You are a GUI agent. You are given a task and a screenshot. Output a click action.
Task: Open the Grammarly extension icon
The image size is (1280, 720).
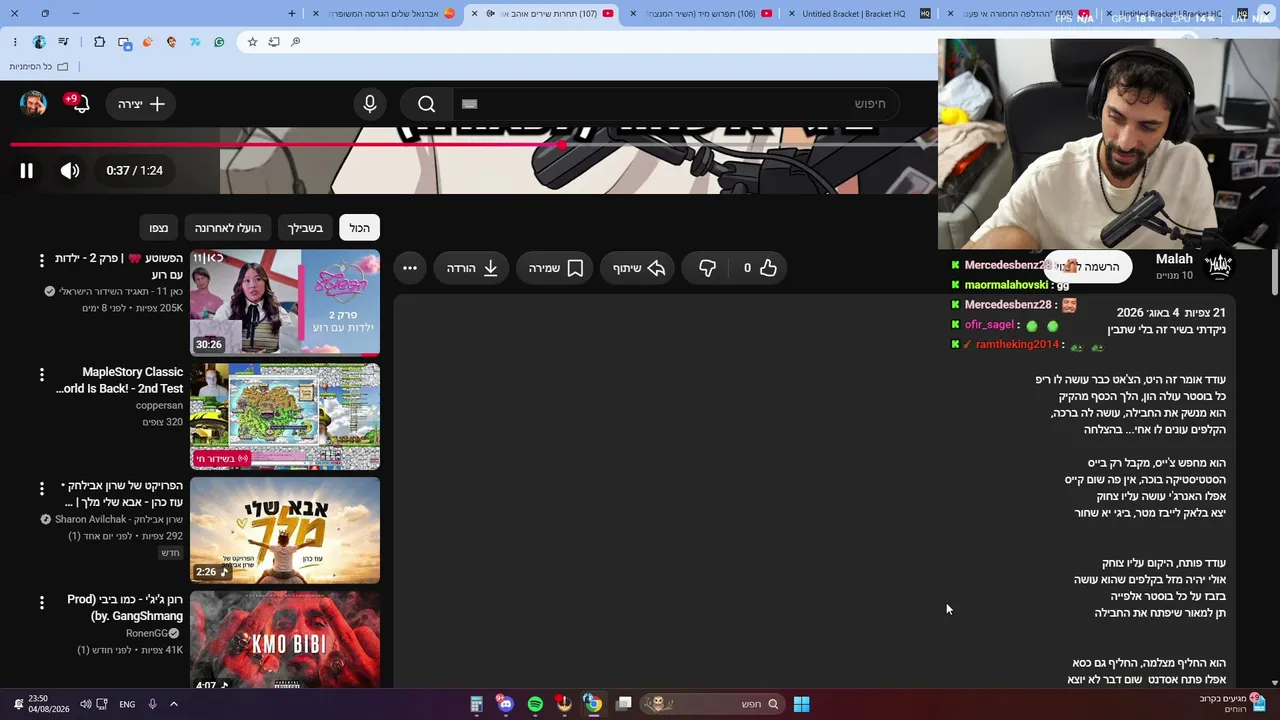tap(219, 42)
